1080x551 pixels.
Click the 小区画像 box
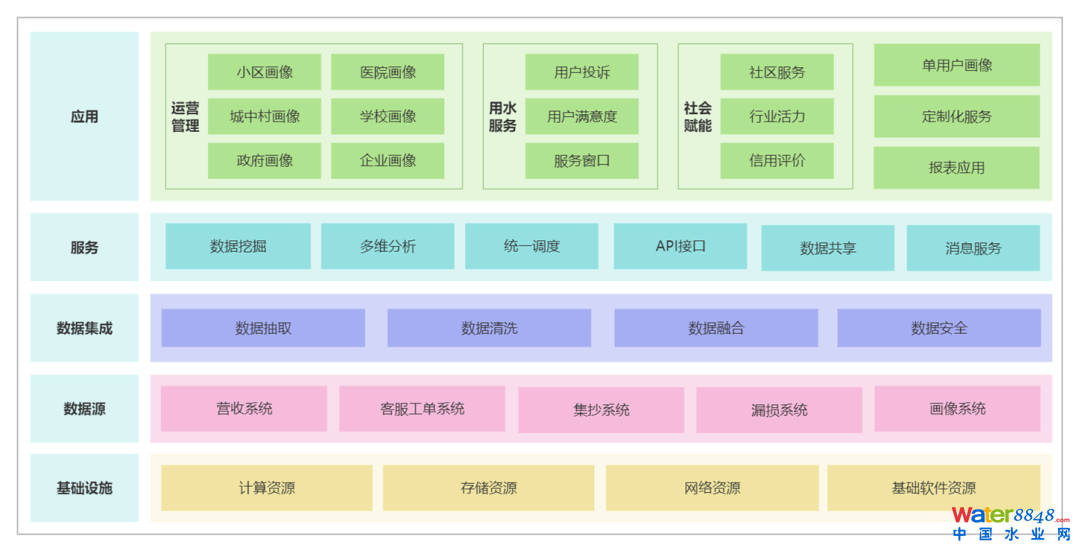264,72
